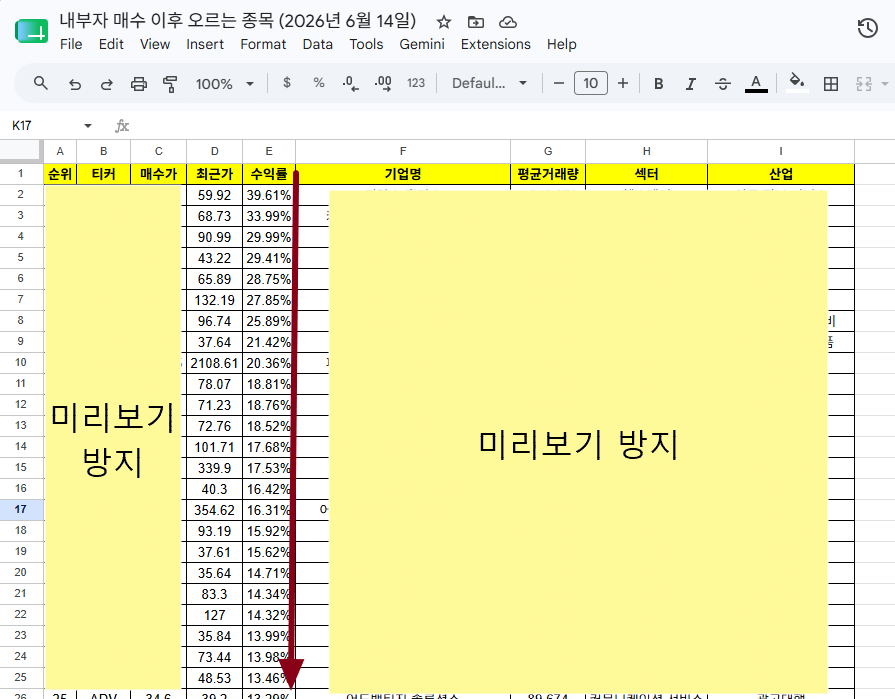Select cell with value 354.62
Viewport: 895px width, 699px height.
[215, 510]
